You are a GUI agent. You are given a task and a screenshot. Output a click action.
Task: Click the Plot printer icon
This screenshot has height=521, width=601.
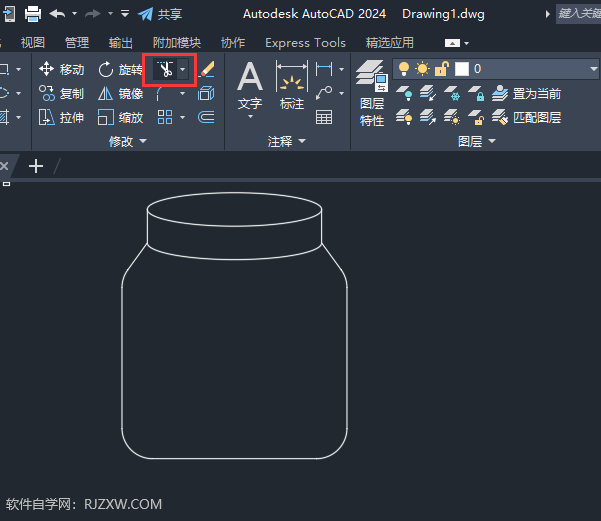pyautogui.click(x=33, y=14)
